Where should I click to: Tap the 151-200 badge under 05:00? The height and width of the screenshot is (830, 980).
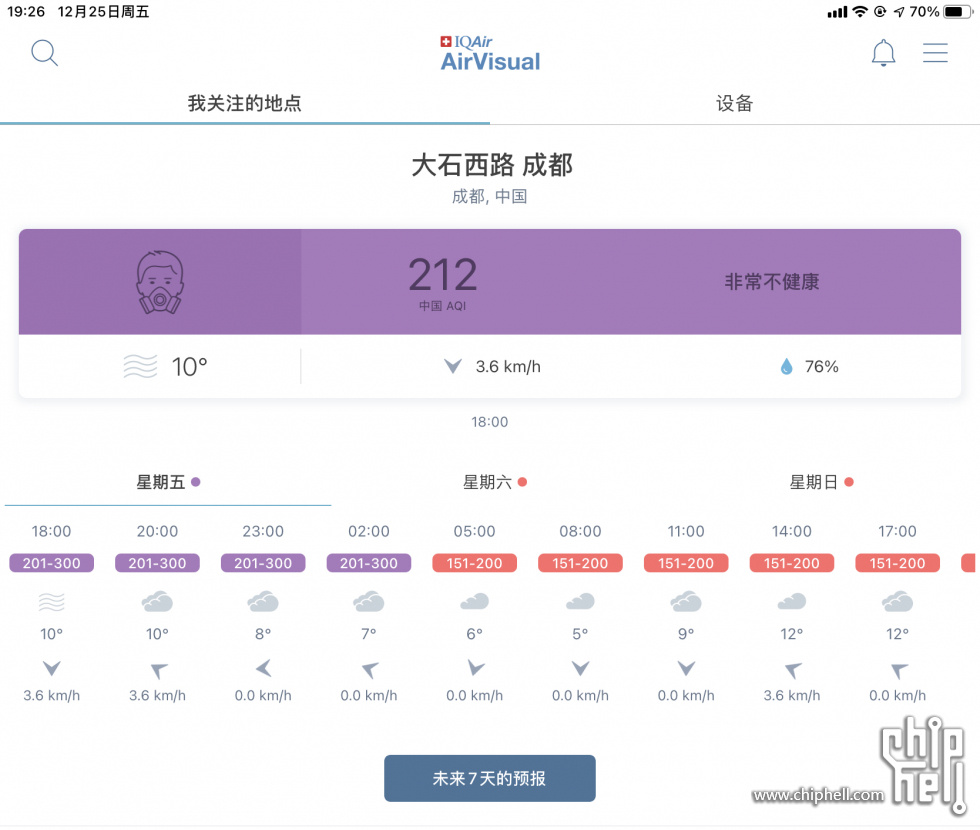point(474,563)
